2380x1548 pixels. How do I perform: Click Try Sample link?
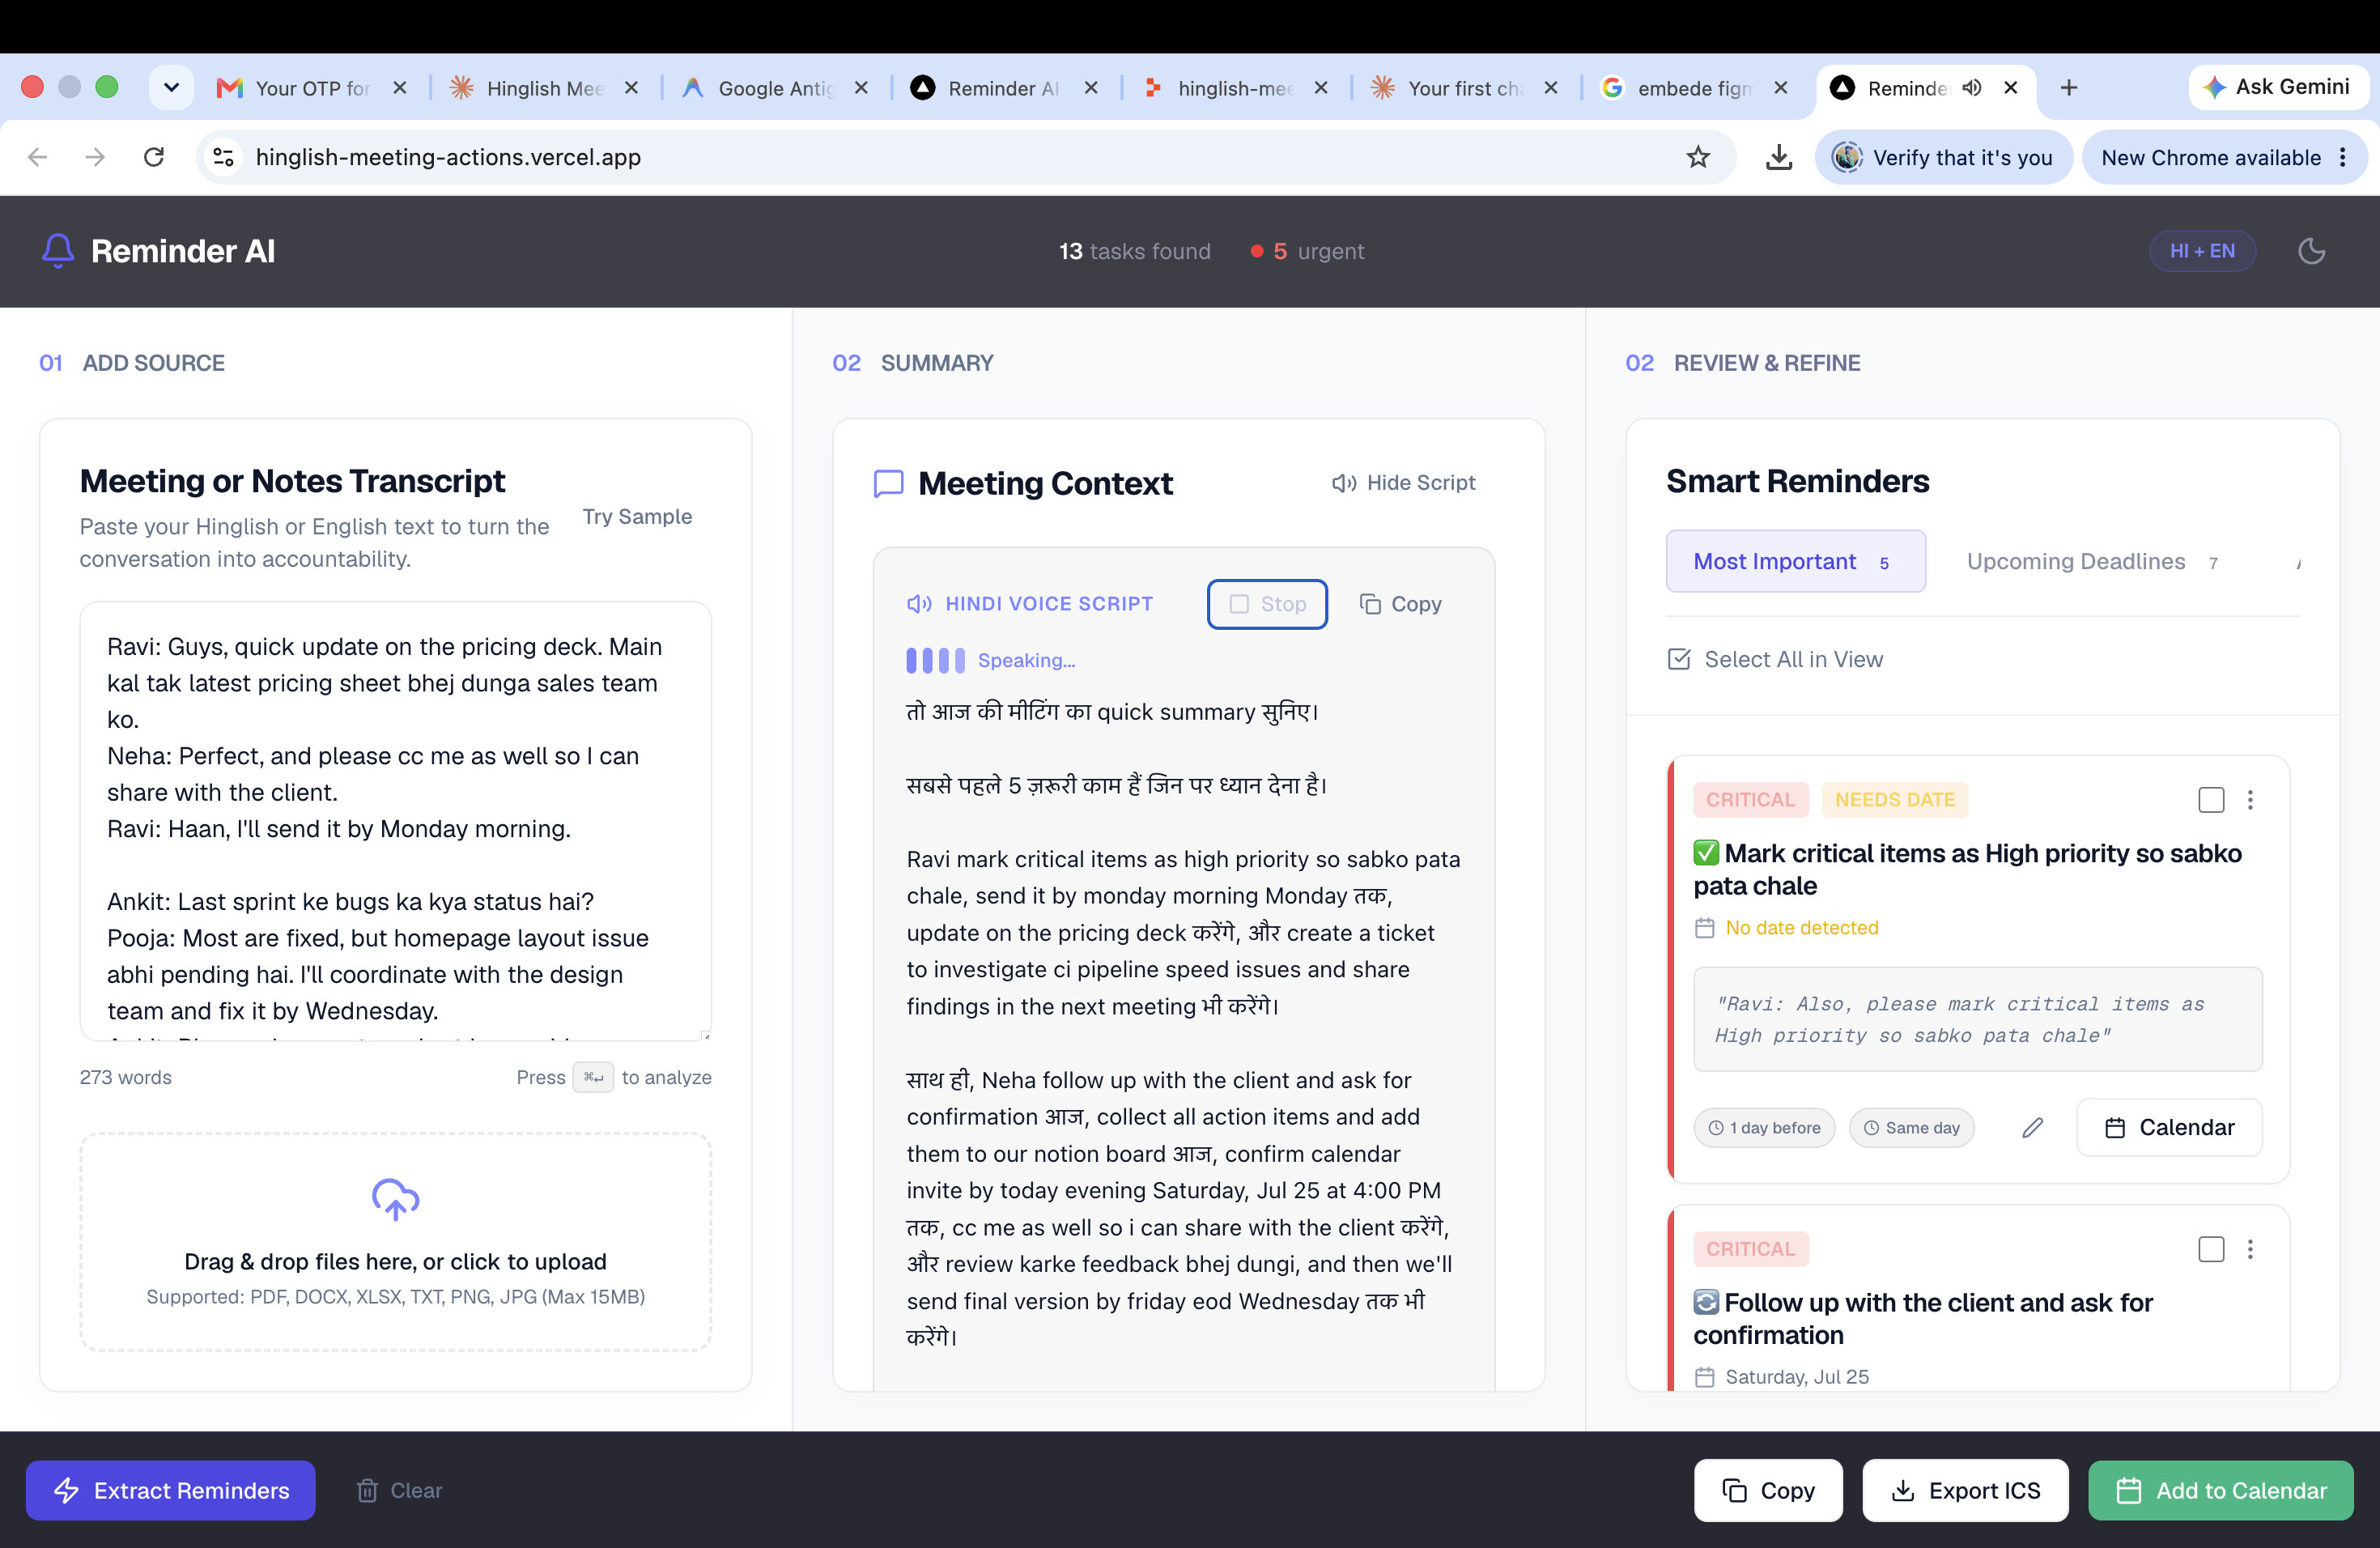click(637, 517)
